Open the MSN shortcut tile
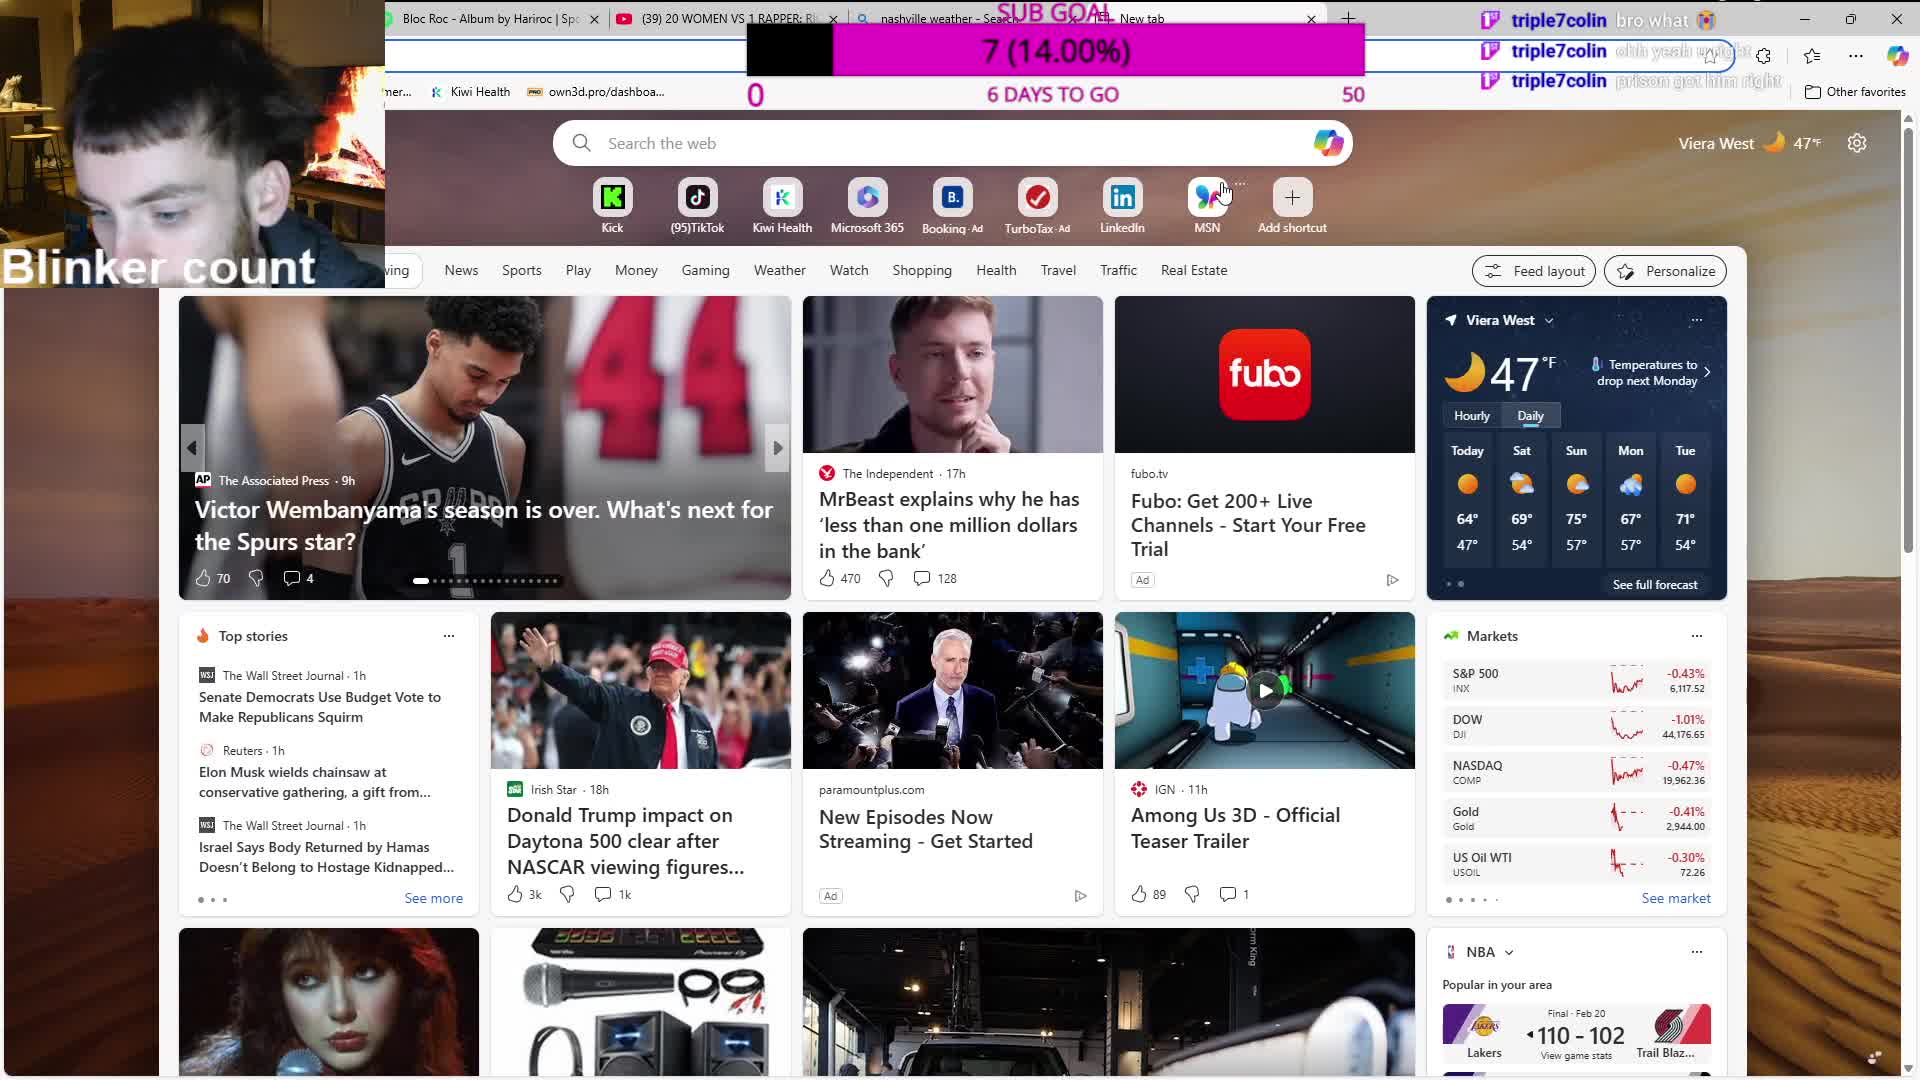This screenshot has height=1080, width=1920. [x=1207, y=198]
